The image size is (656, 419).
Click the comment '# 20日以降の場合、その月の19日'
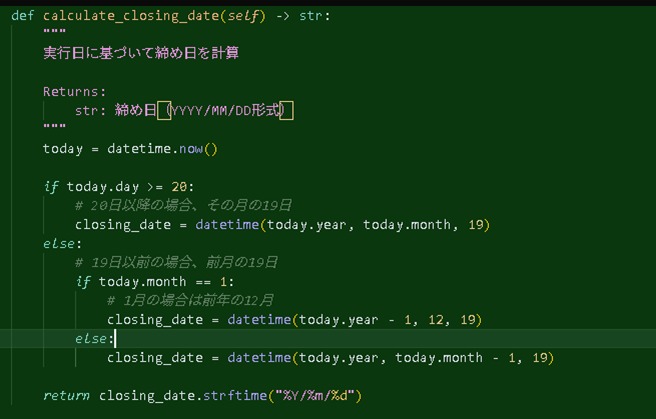pos(183,205)
